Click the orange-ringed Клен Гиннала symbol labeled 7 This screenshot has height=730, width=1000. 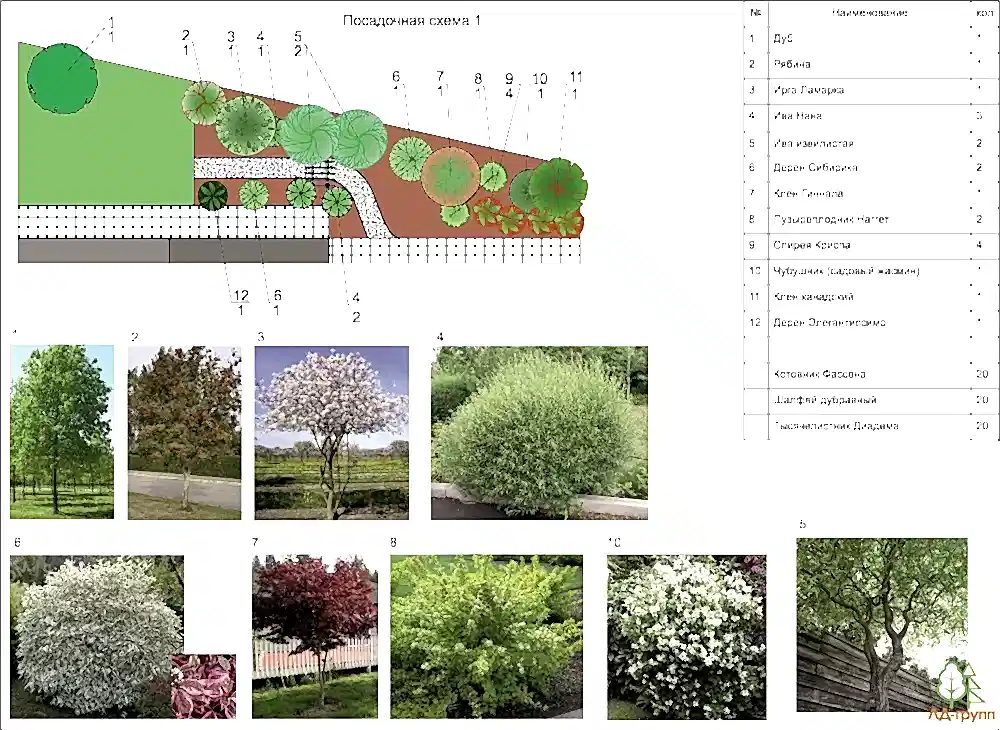(451, 175)
